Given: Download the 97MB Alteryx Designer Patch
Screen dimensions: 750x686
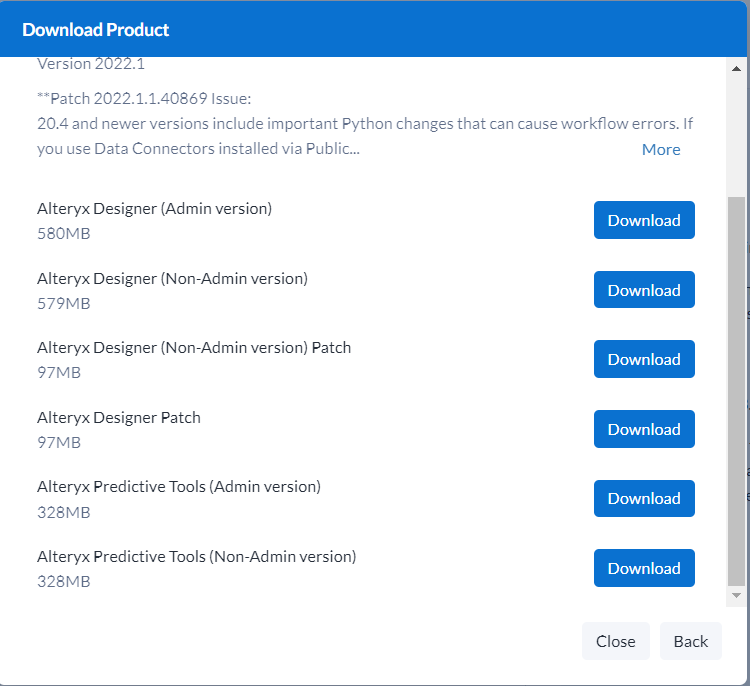Looking at the screenshot, I should coord(643,430).
